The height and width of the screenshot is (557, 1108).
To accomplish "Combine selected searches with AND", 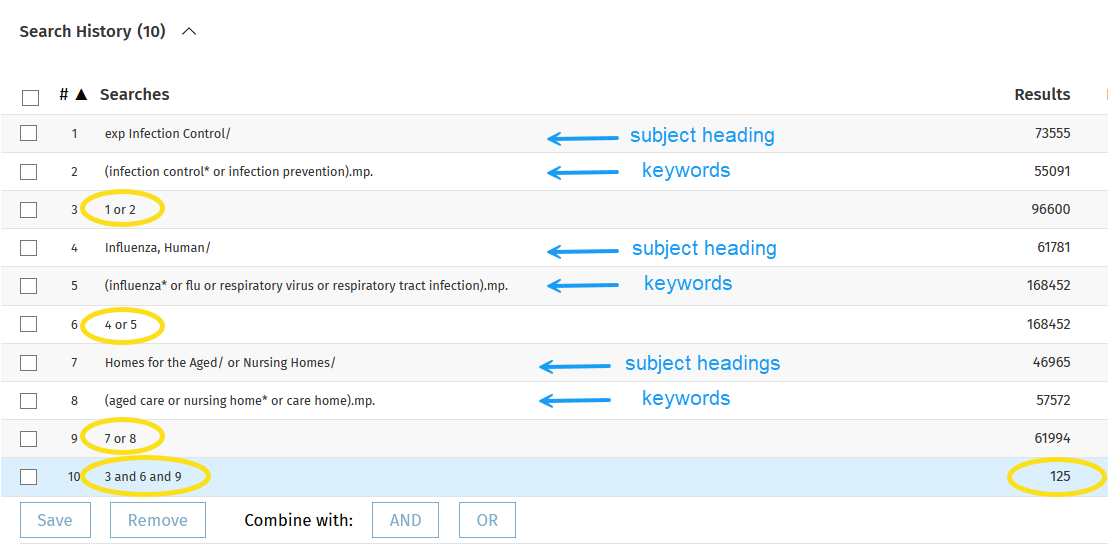I will tap(405, 520).
